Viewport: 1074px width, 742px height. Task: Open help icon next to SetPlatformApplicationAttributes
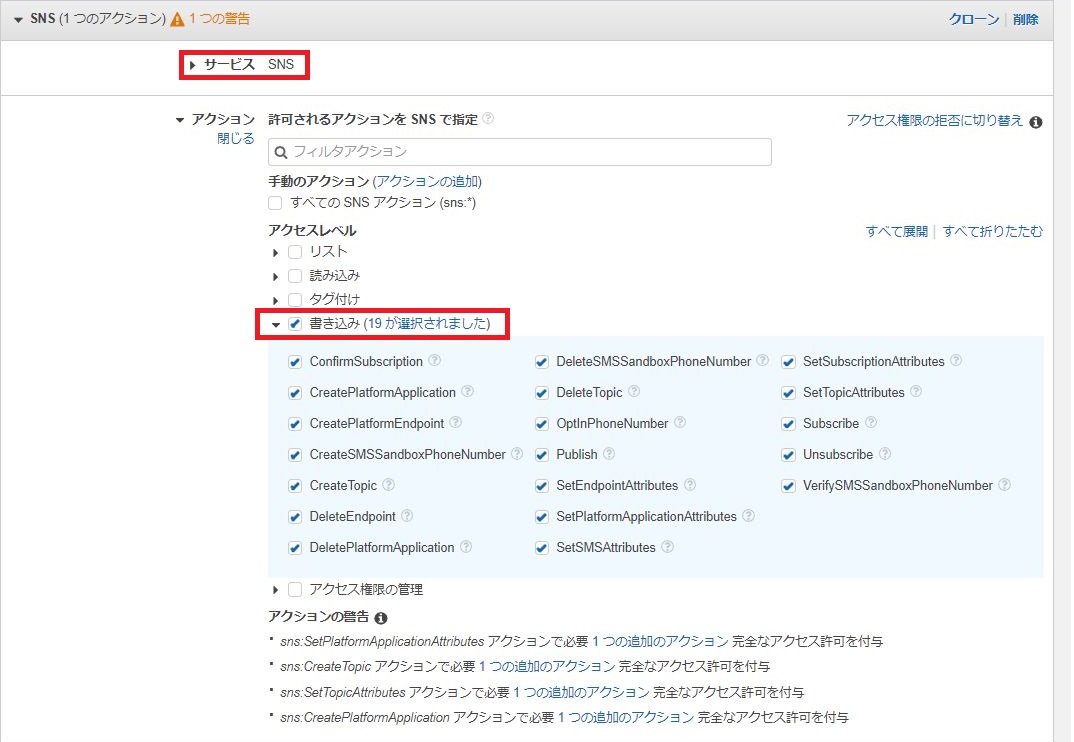(749, 515)
